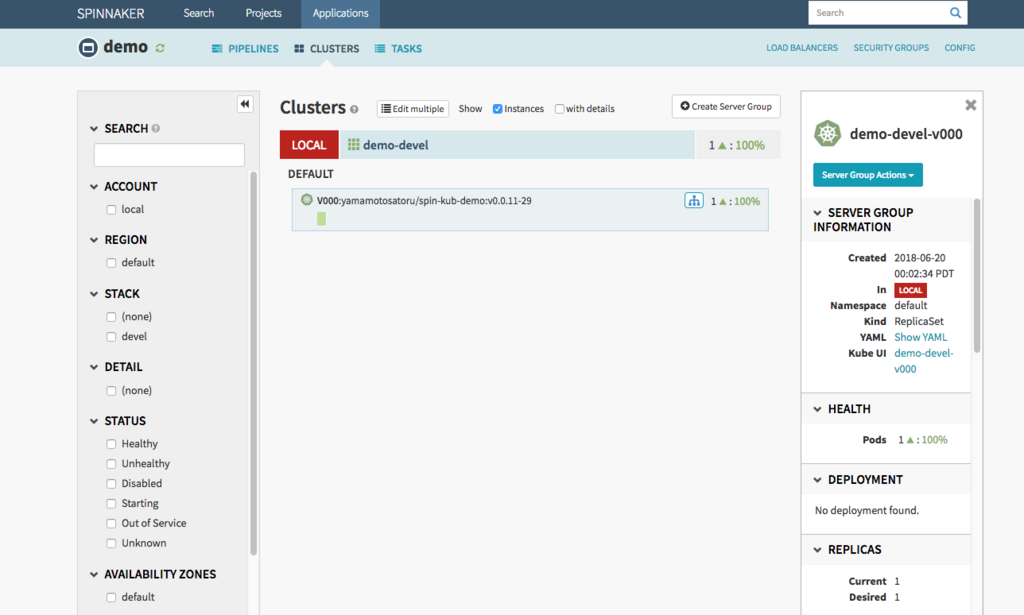Viewport: 1024px width, 615px height.
Task: Tick the default region checkbox
Action: click(111, 262)
